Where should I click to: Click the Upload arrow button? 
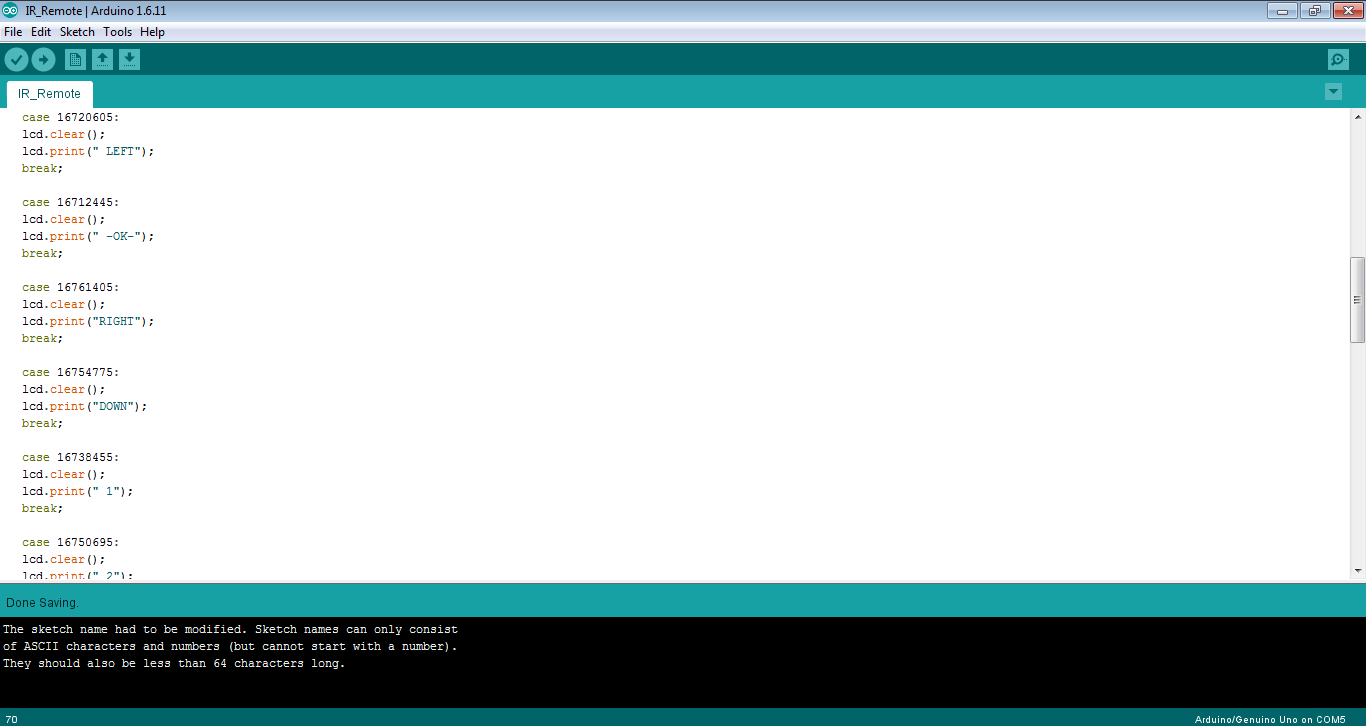point(43,60)
